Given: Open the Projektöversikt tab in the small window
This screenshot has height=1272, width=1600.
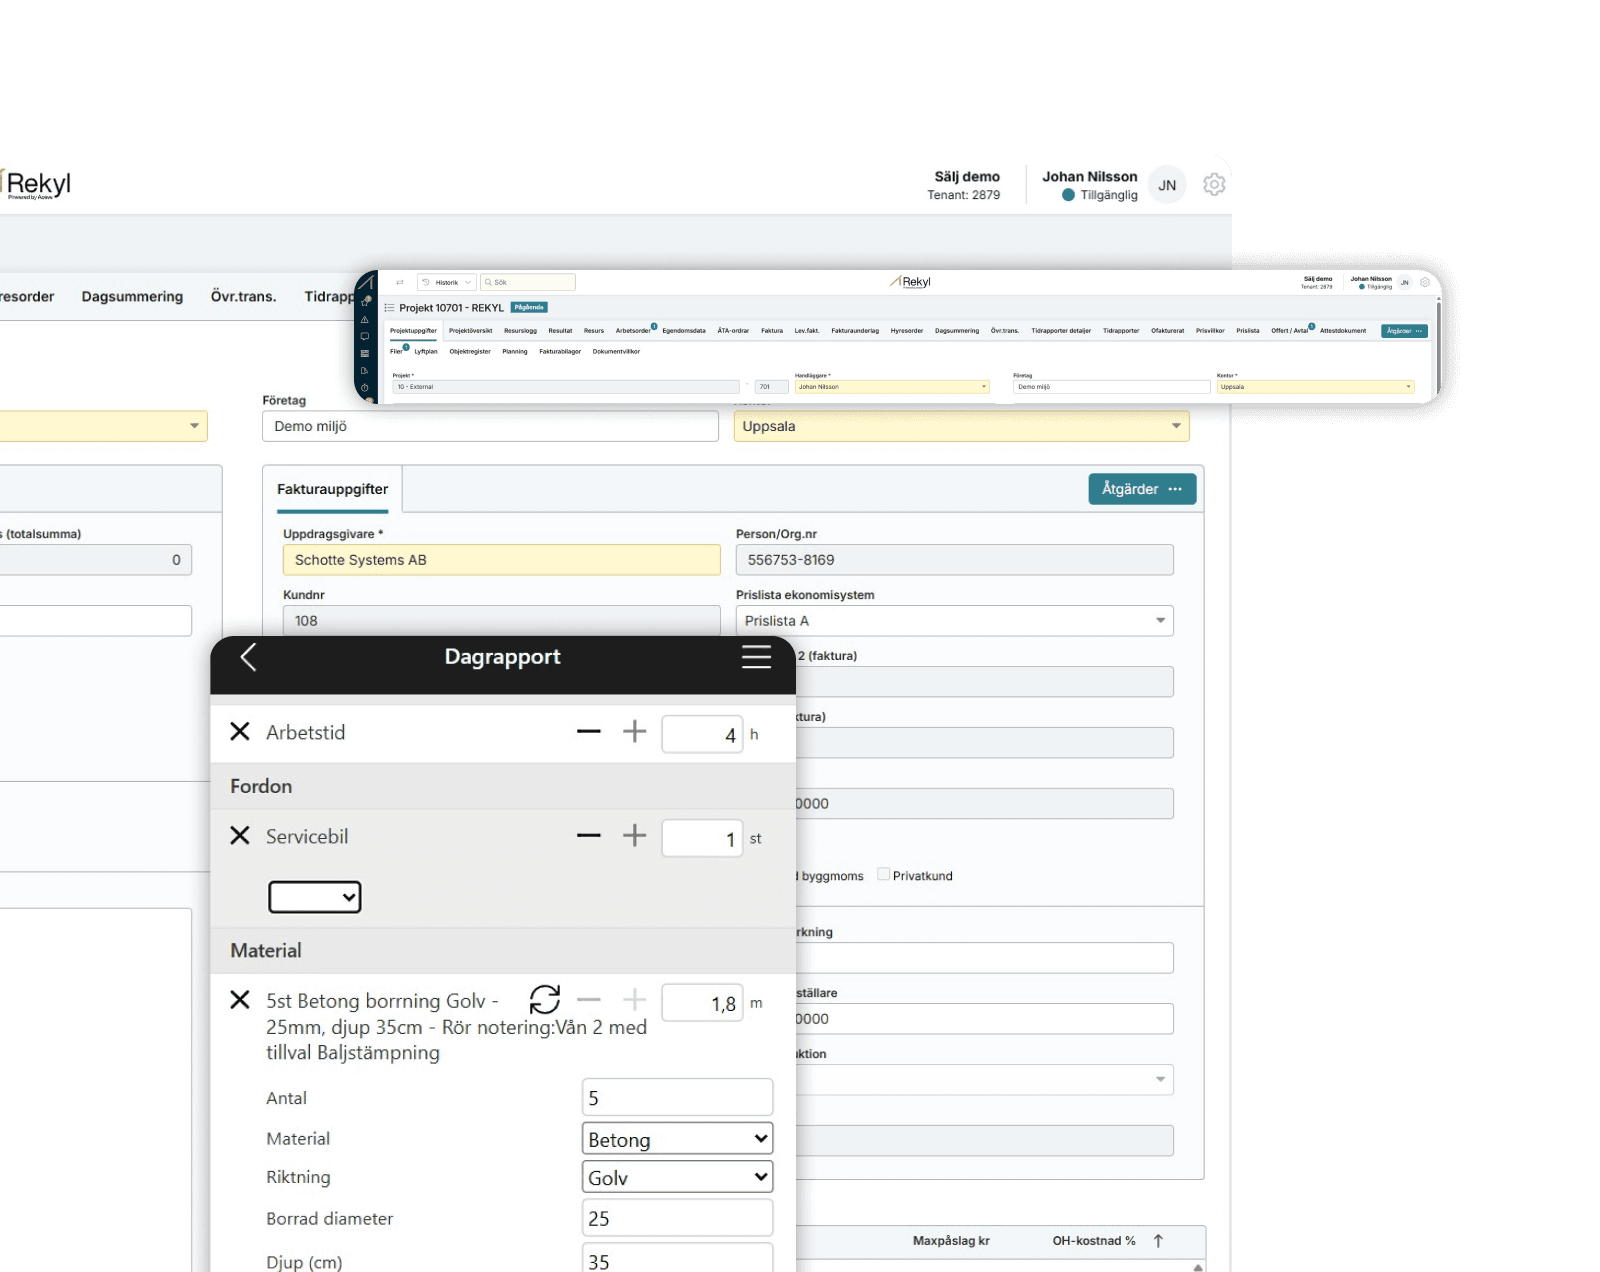Looking at the screenshot, I should point(470,331).
